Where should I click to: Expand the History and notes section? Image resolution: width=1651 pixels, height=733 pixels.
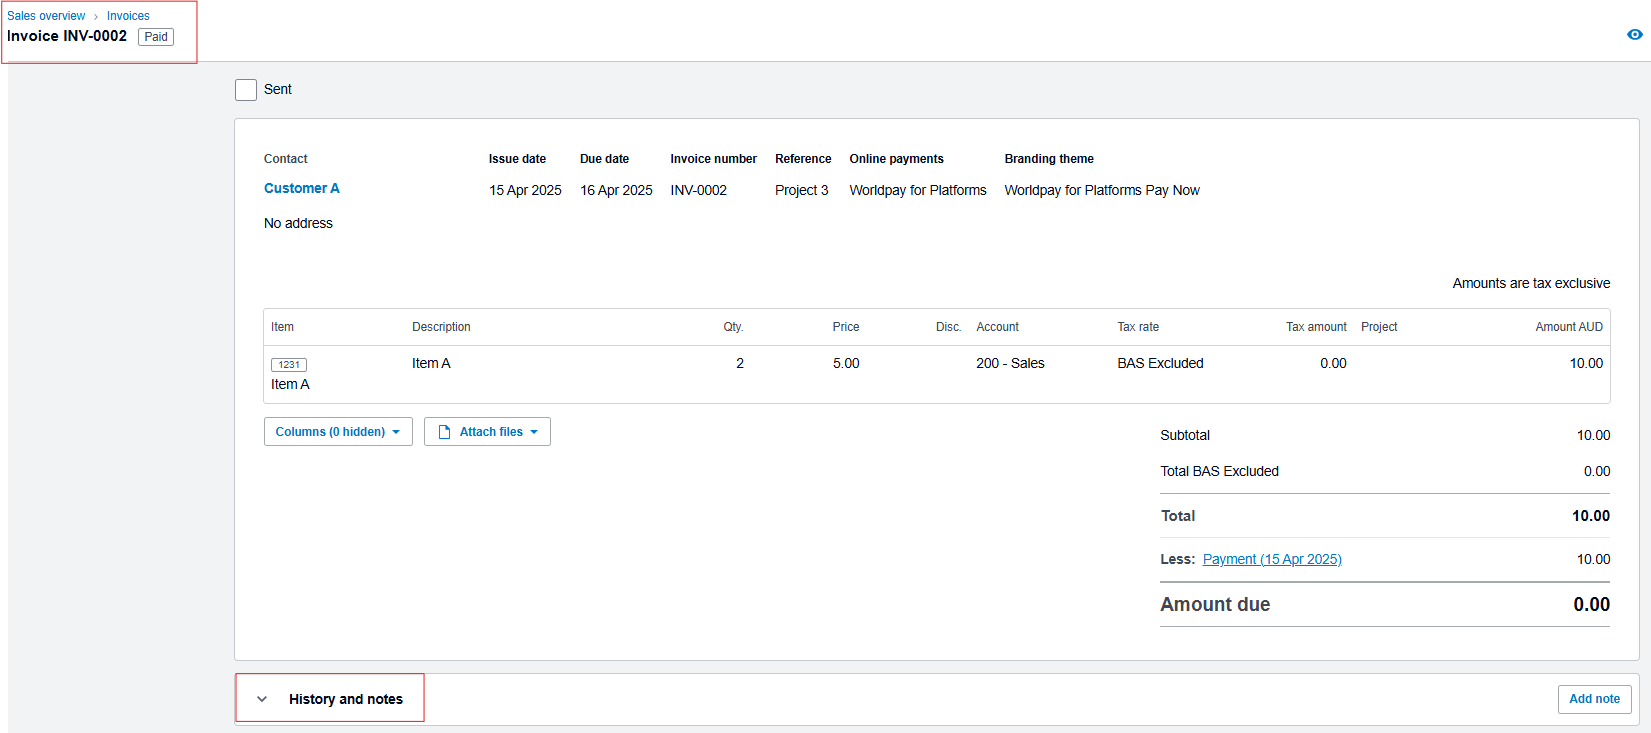[x=262, y=699]
